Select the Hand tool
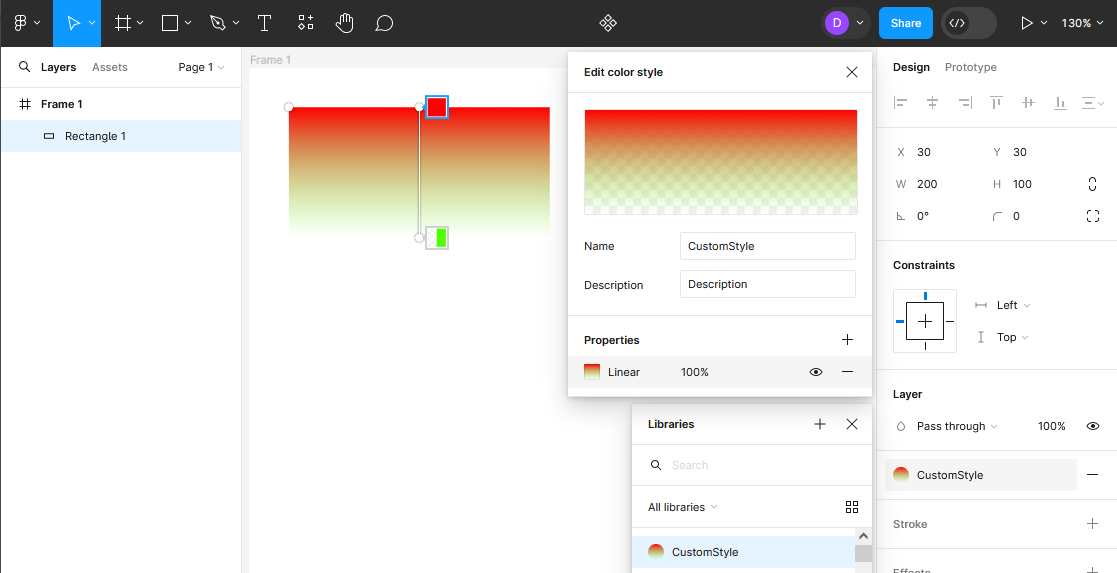This screenshot has height=573, width=1117. click(x=345, y=23)
